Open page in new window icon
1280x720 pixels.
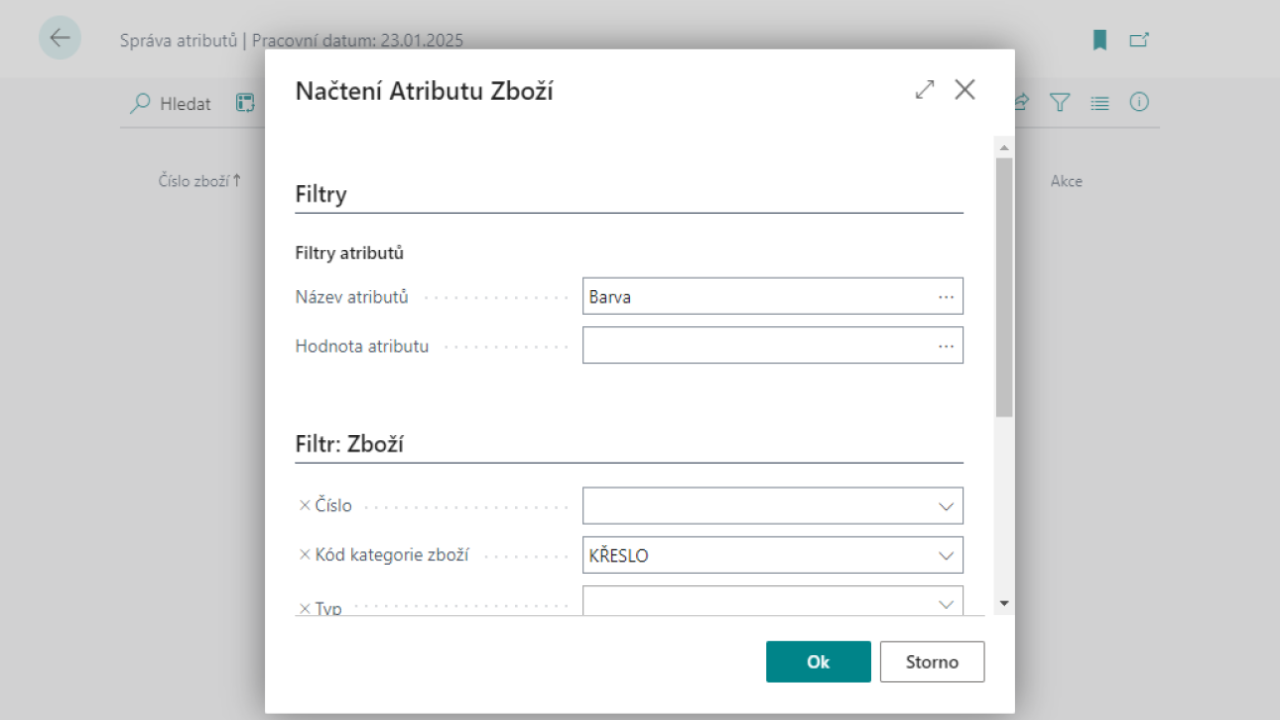pyautogui.click(x=1139, y=40)
